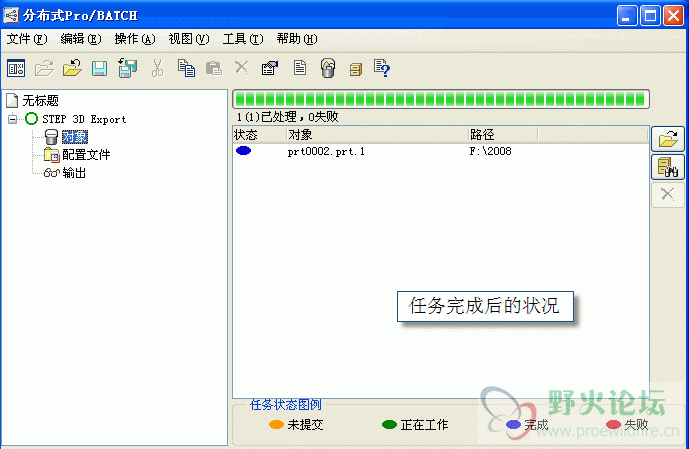The width and height of the screenshot is (689, 449).
Task: Open the 帮助(H) menu
Action: click(297, 39)
